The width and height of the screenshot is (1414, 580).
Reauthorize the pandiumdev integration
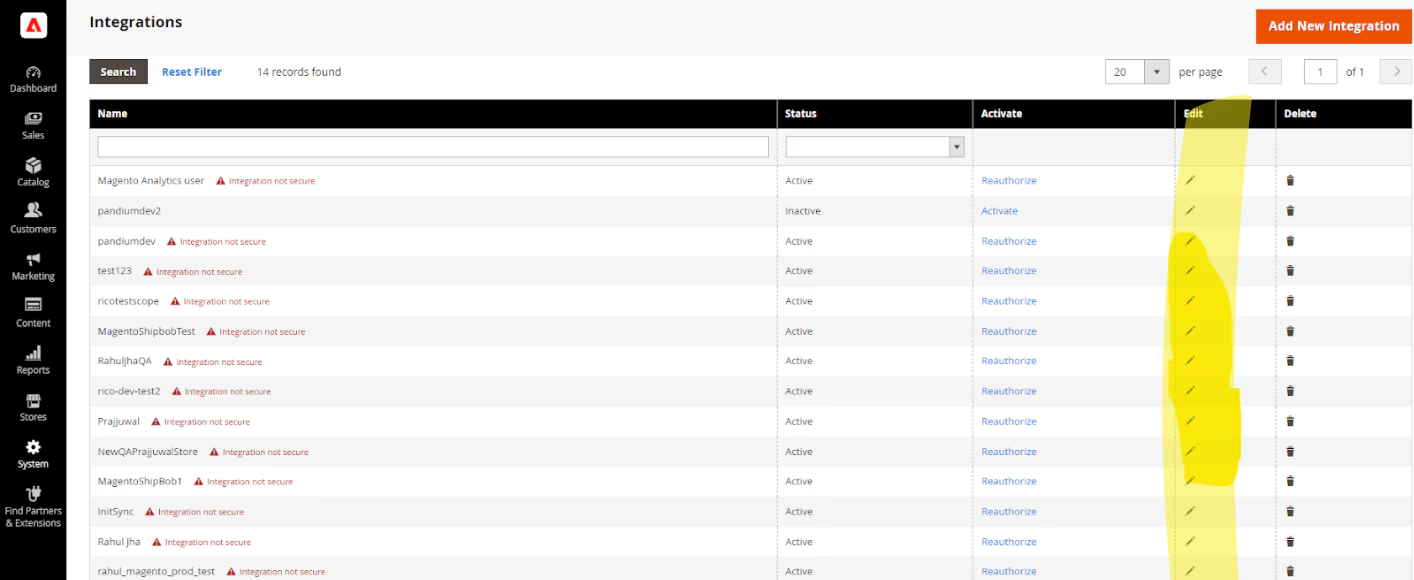click(1008, 241)
